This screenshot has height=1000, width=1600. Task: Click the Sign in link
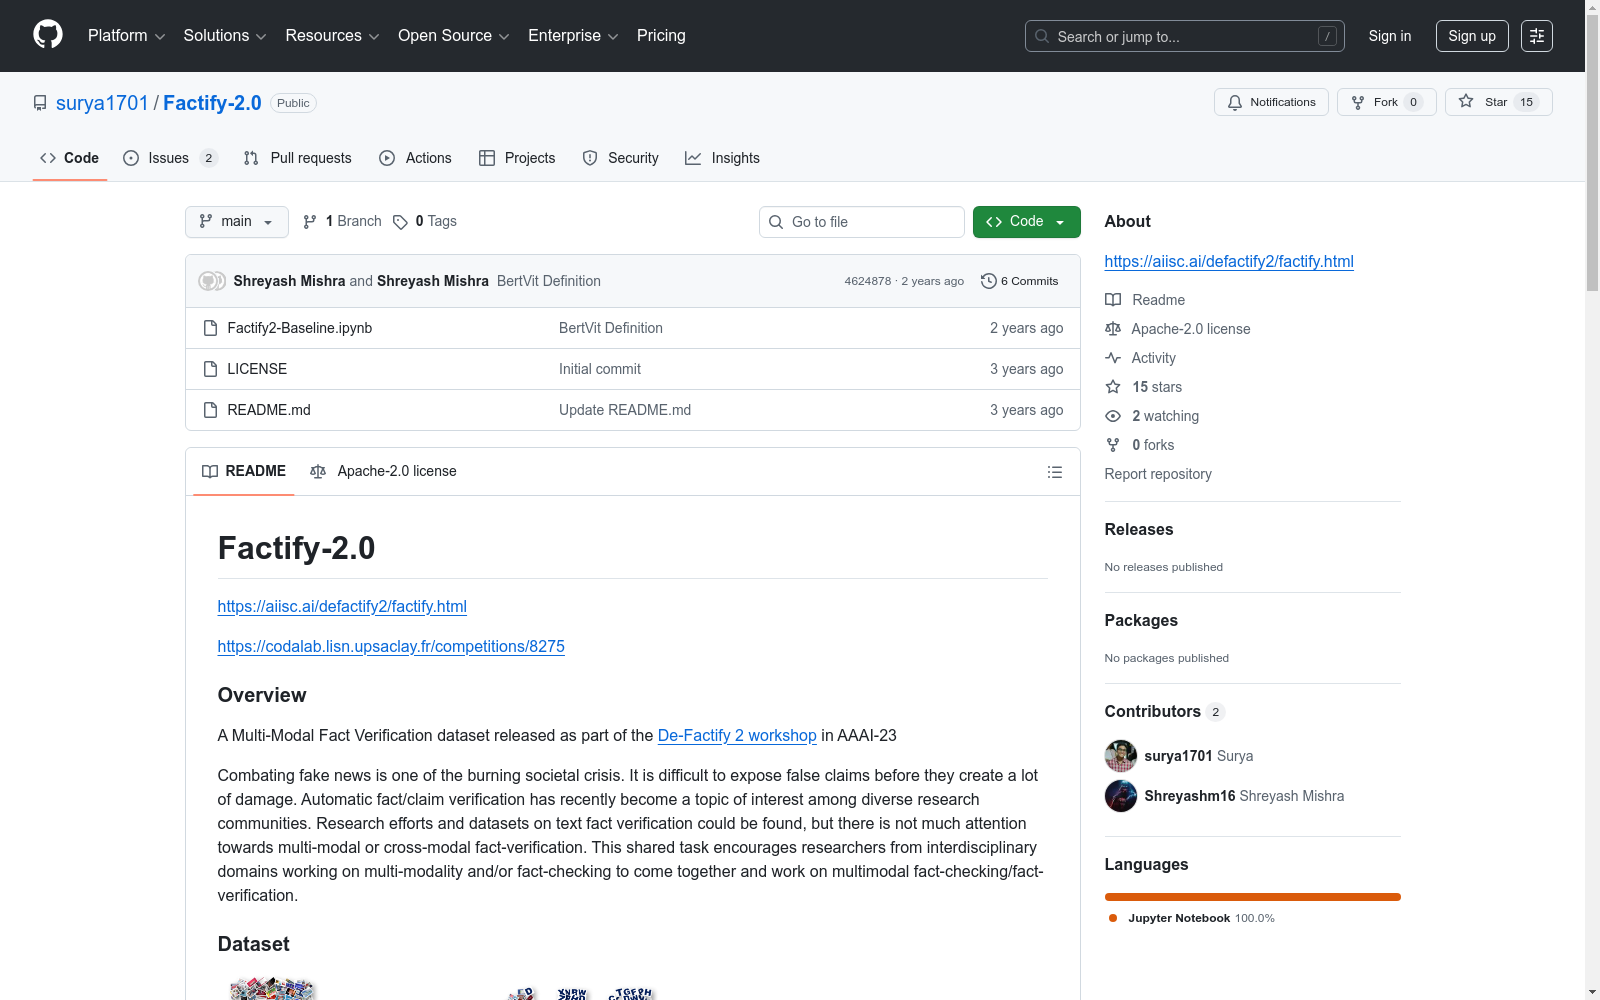(x=1390, y=36)
